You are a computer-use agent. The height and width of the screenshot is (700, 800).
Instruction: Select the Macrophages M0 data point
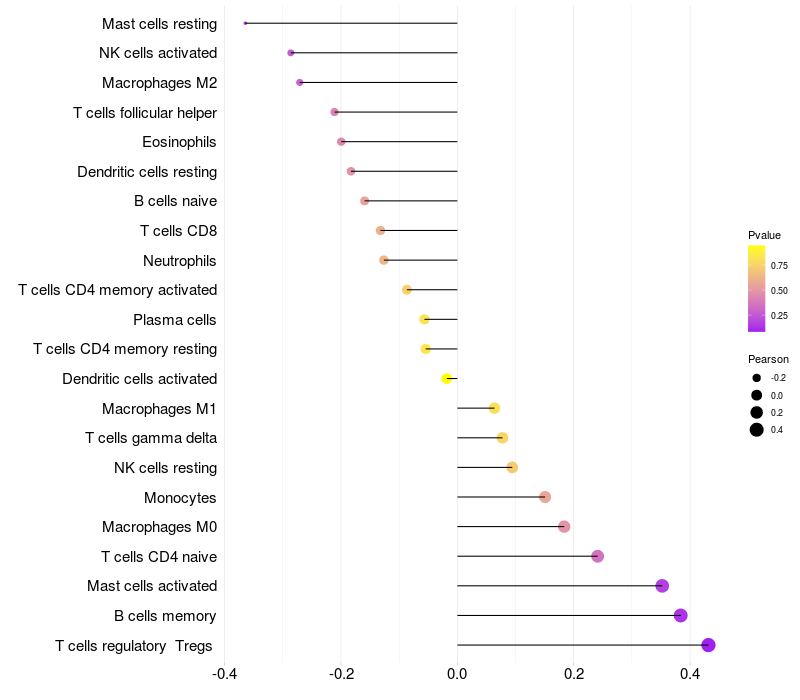(564, 527)
